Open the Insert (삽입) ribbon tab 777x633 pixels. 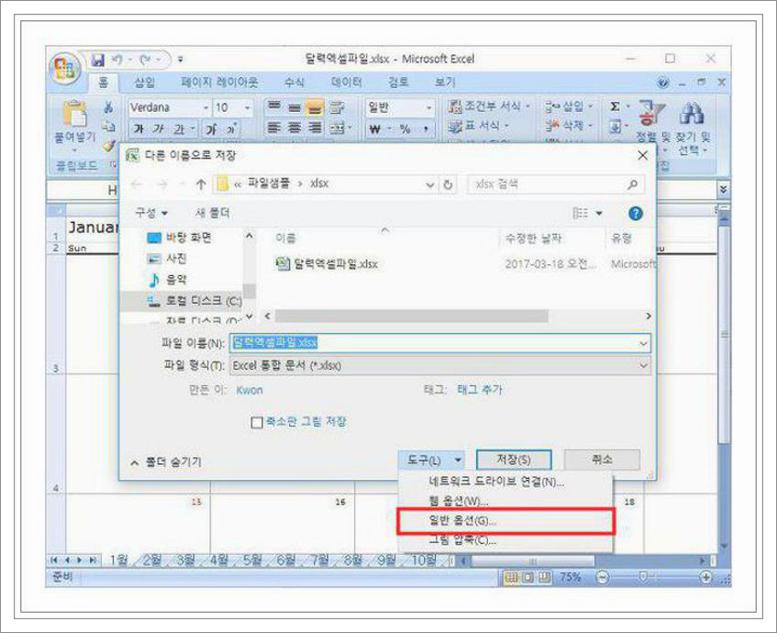coord(145,82)
